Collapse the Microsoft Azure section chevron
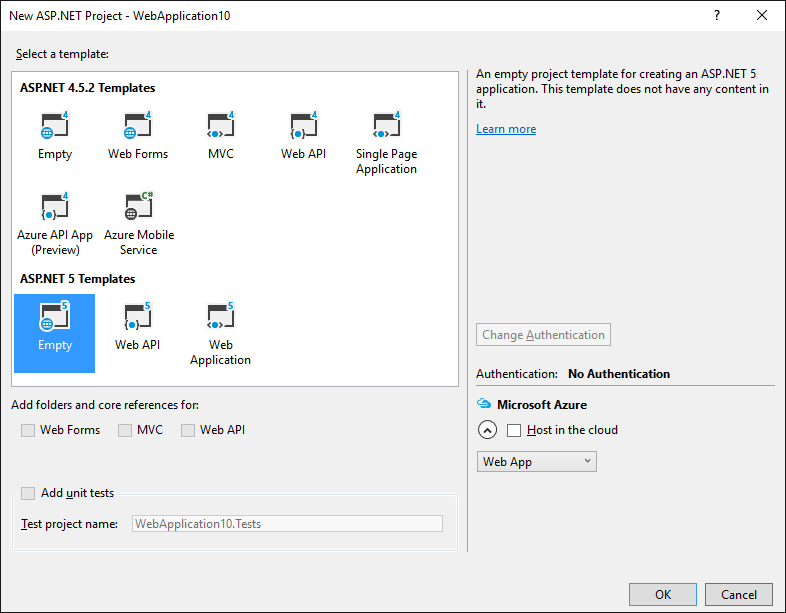This screenshot has height=613, width=786. tap(487, 430)
